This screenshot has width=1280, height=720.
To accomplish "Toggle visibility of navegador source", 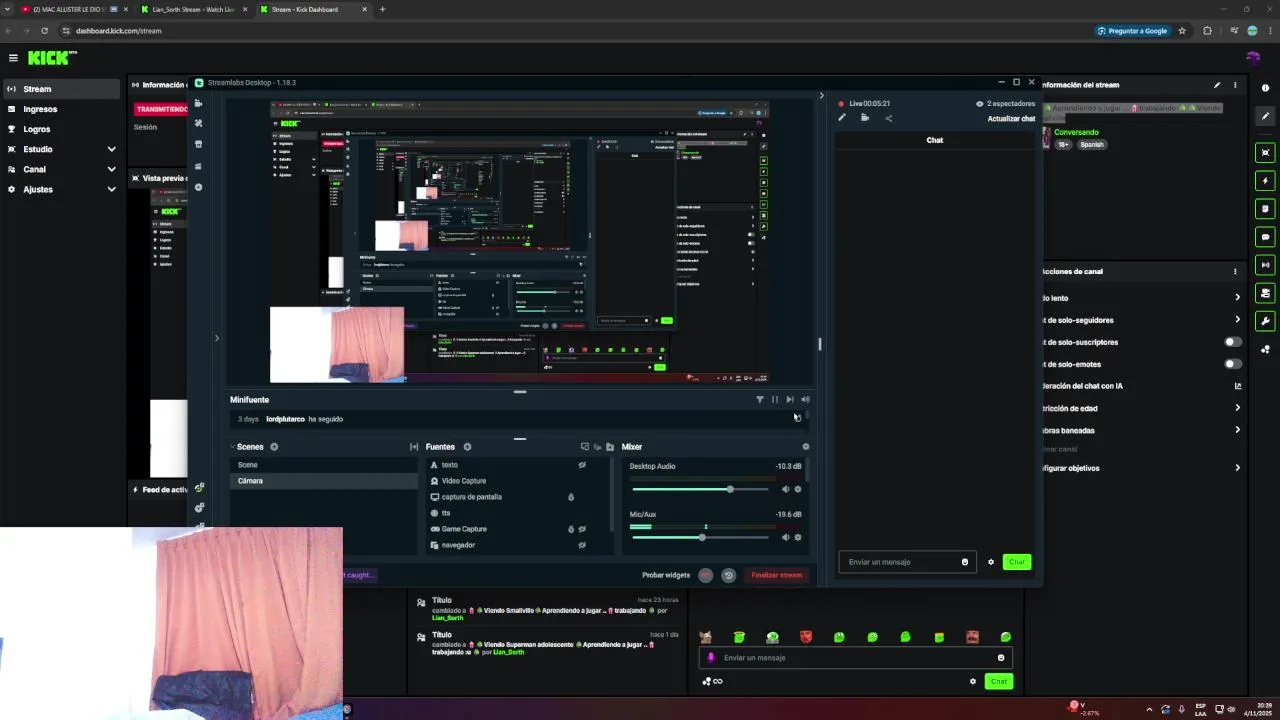I will pos(582,545).
